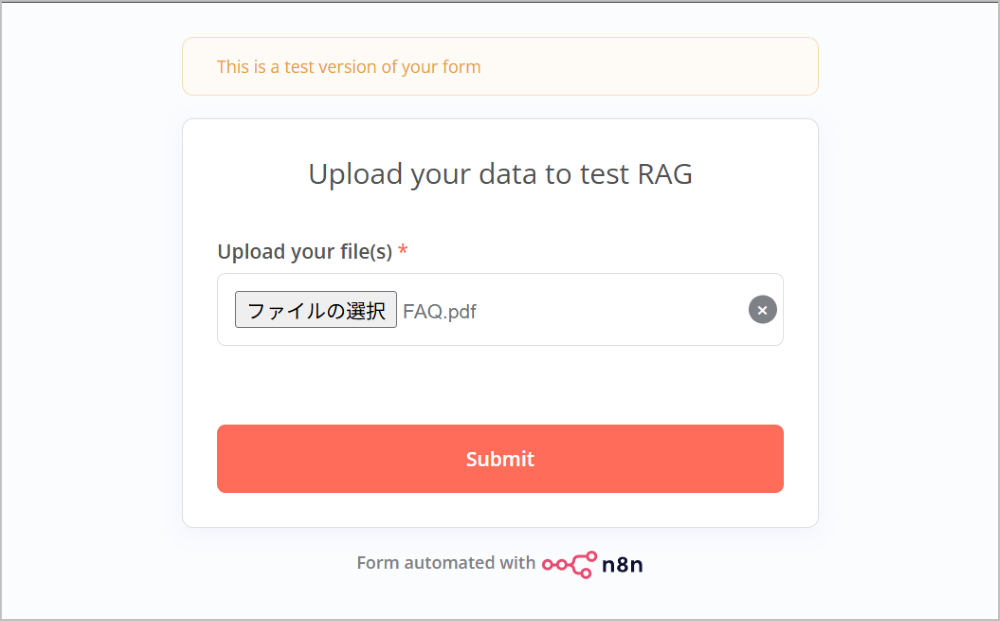Image resolution: width=1000 pixels, height=621 pixels.
Task: Click the test version notice text
Action: 348,67
